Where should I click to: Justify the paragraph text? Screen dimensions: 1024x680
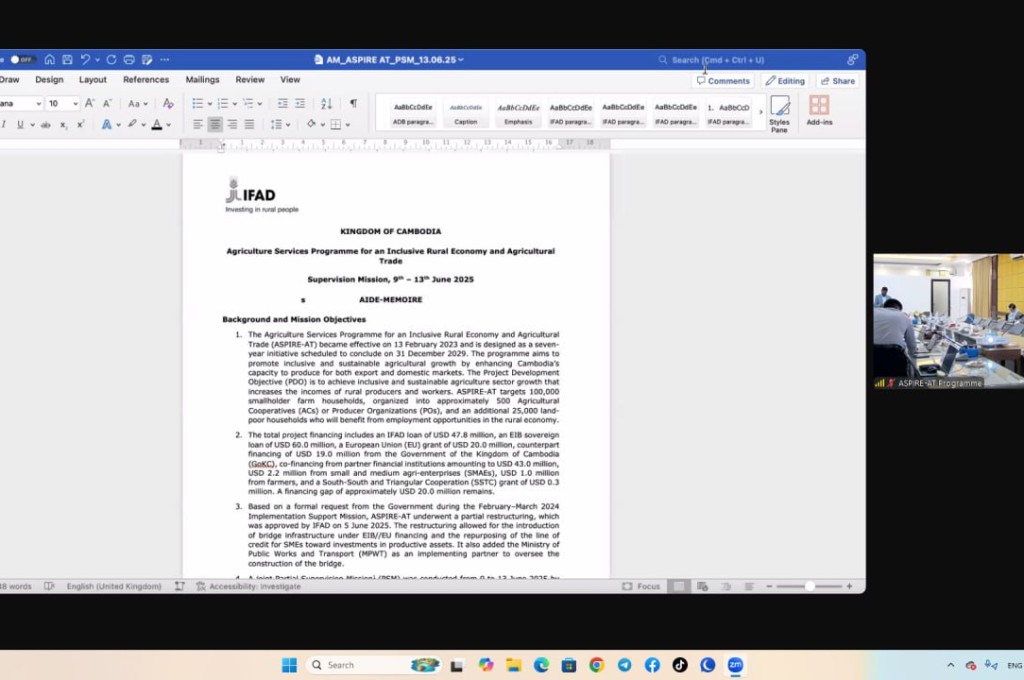[249, 124]
